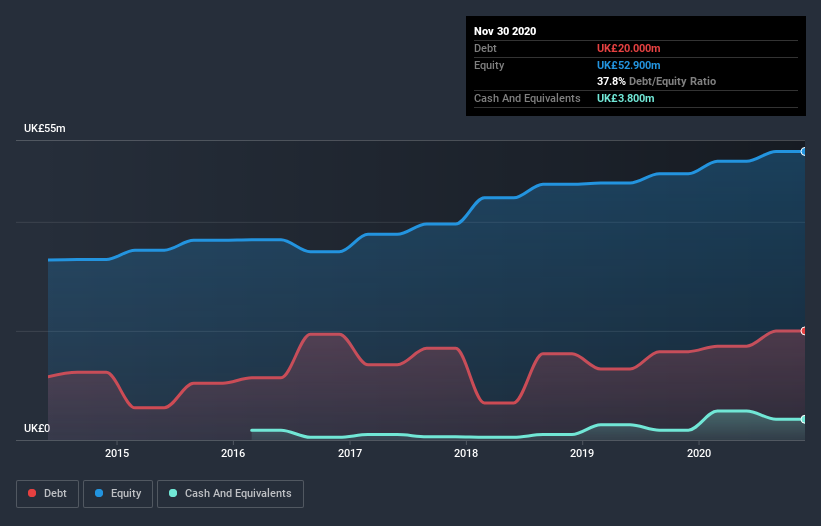Click the UK£55m axis label

tap(45, 128)
